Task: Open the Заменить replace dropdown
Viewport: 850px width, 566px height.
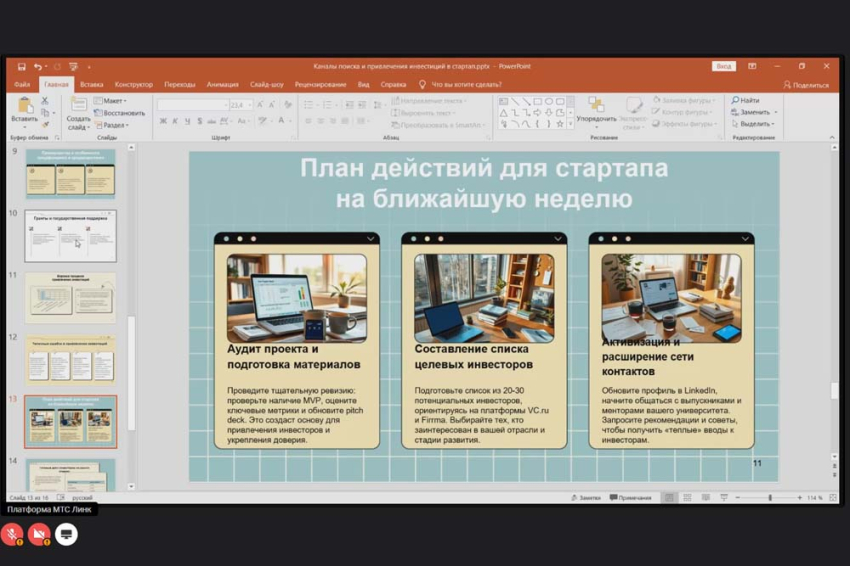Action: [x=776, y=112]
